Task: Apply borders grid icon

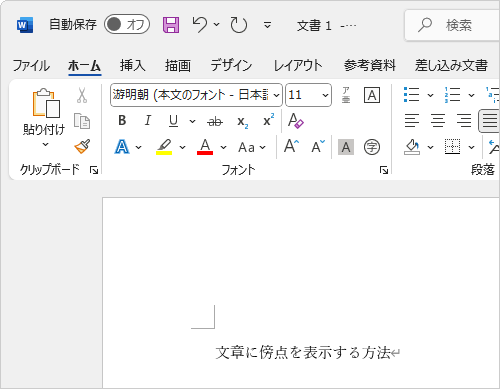Action: tap(452, 147)
